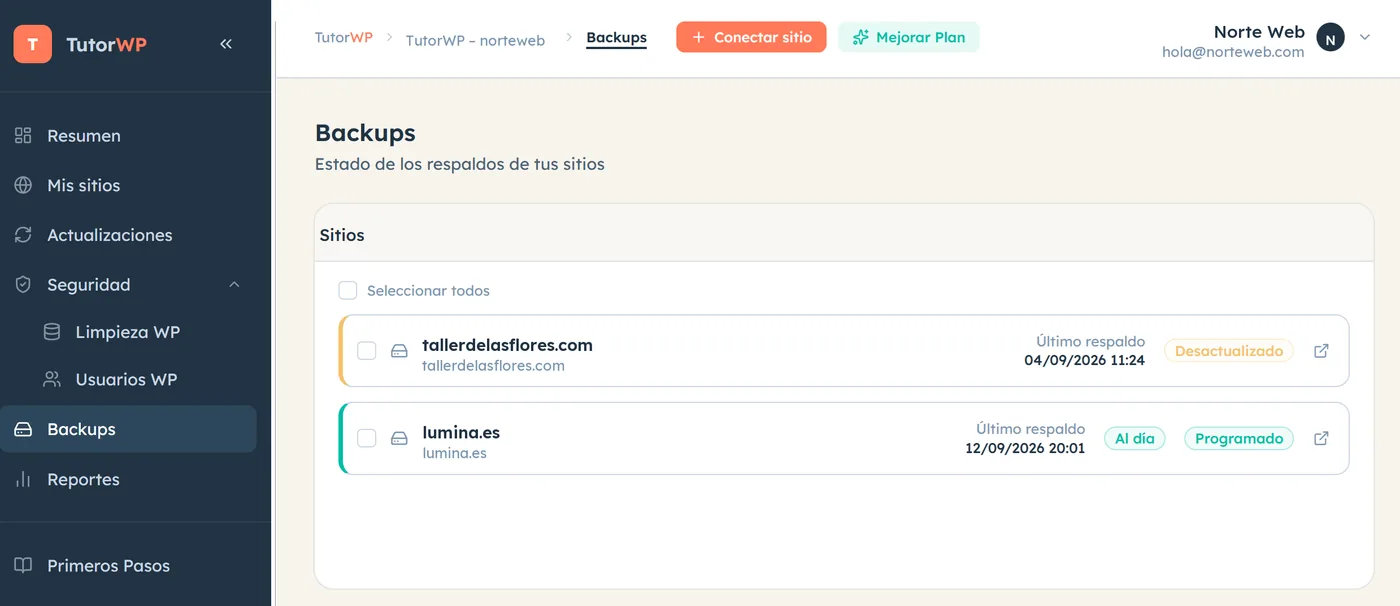Click the Conectar sitio button

pos(751,37)
